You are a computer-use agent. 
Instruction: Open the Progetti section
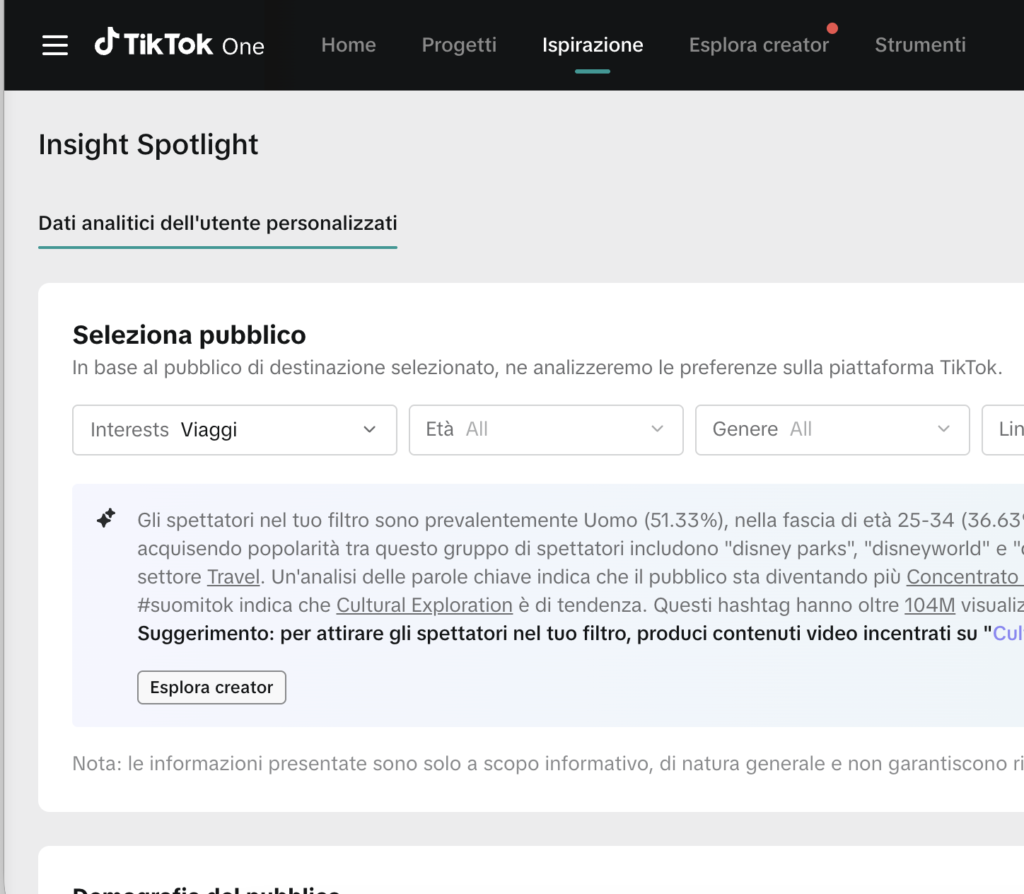(458, 45)
